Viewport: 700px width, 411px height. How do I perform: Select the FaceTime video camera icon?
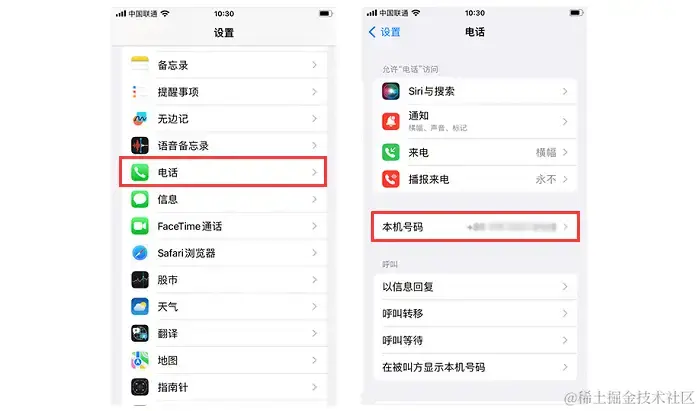click(x=140, y=226)
